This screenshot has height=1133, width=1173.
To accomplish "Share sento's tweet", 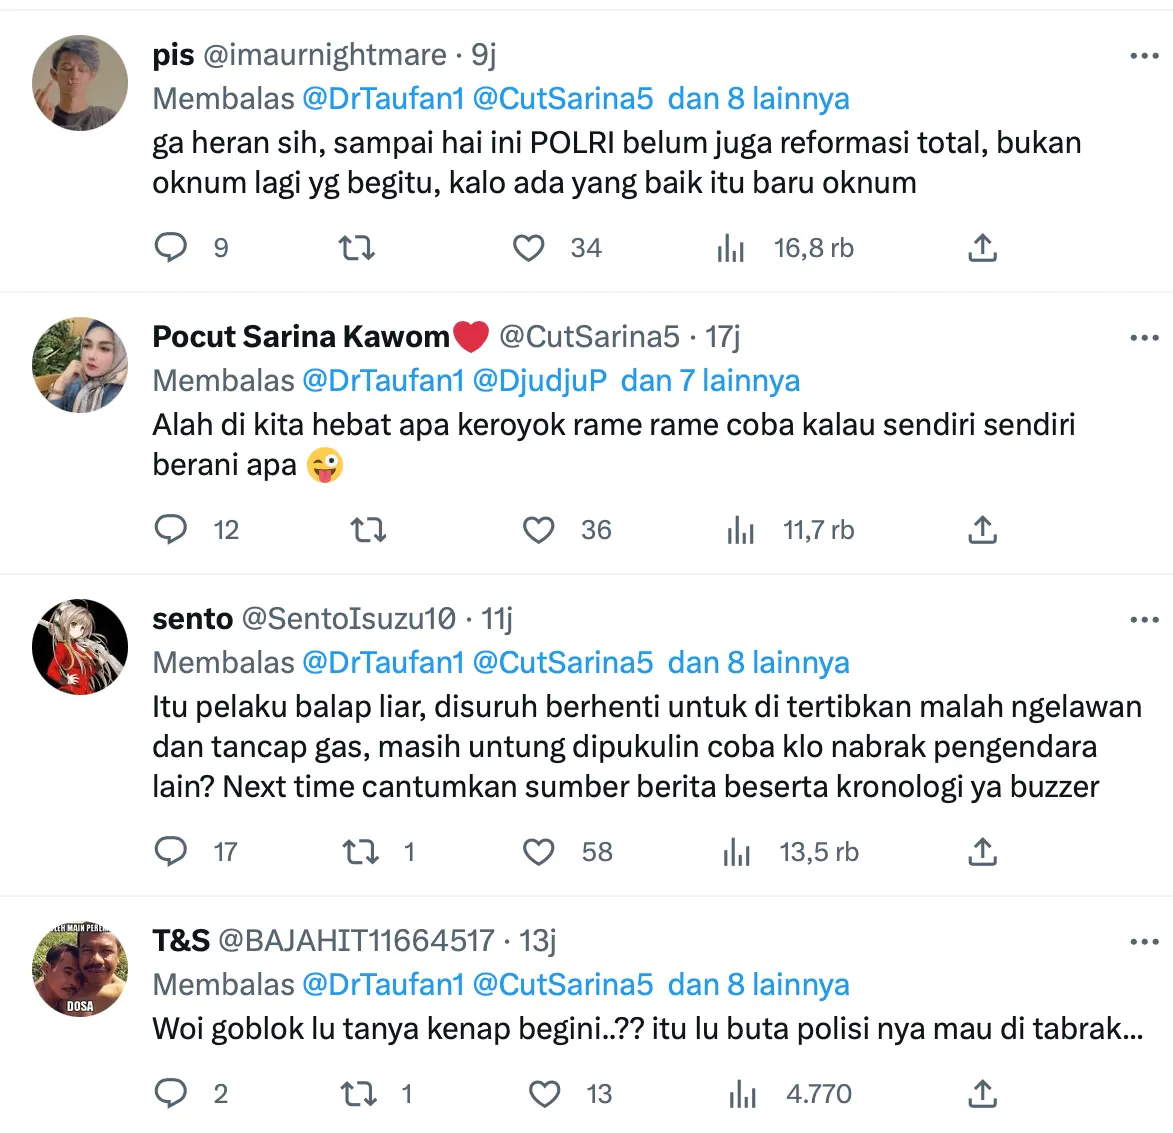I will pos(982,852).
